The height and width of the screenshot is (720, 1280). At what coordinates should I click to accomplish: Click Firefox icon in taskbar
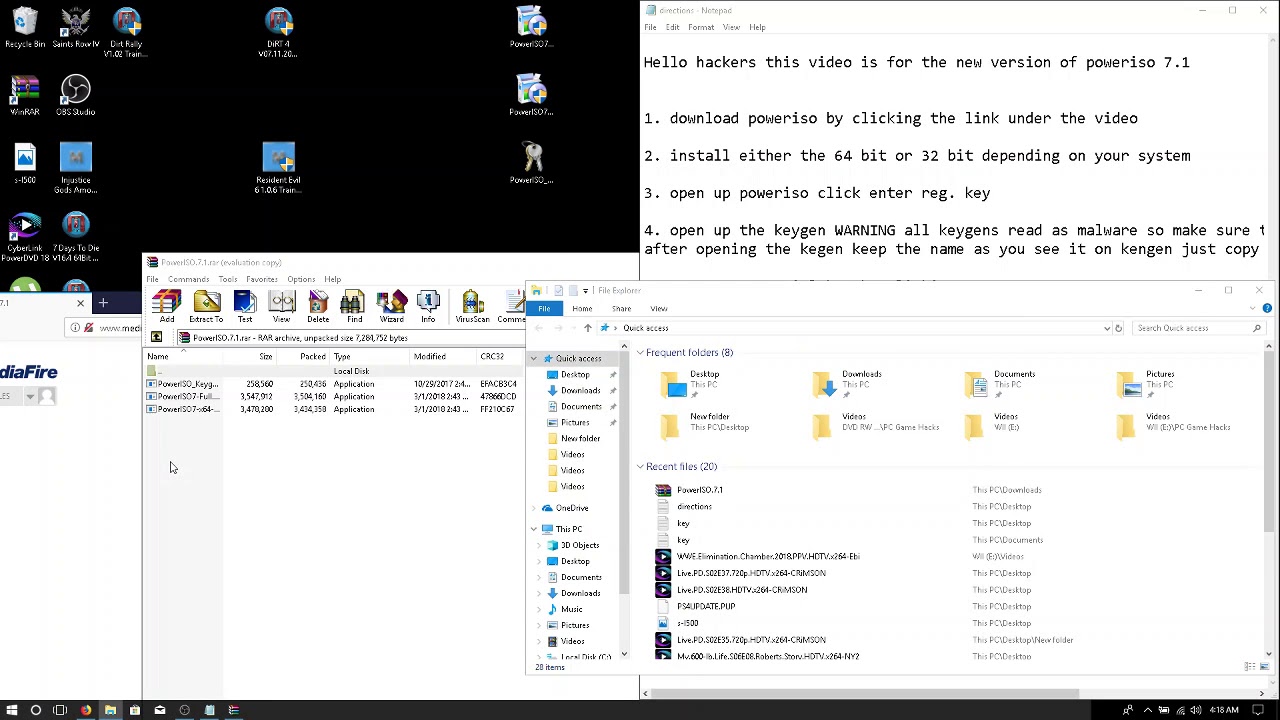tap(86, 710)
